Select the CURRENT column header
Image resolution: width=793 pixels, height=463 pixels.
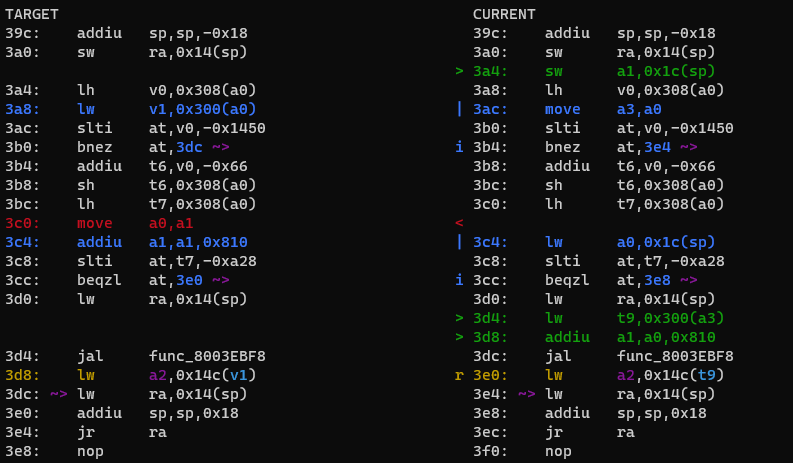(x=504, y=14)
